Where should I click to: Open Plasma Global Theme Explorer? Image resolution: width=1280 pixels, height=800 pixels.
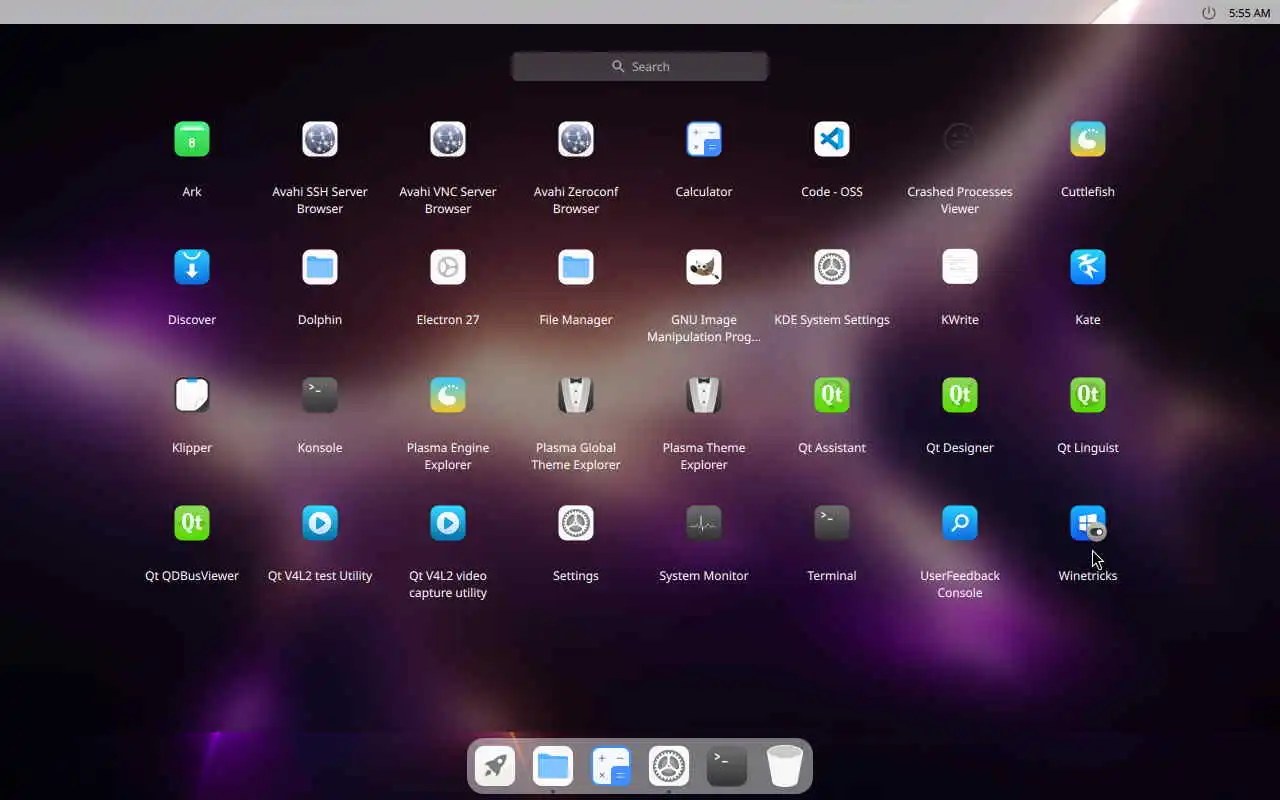(576, 395)
